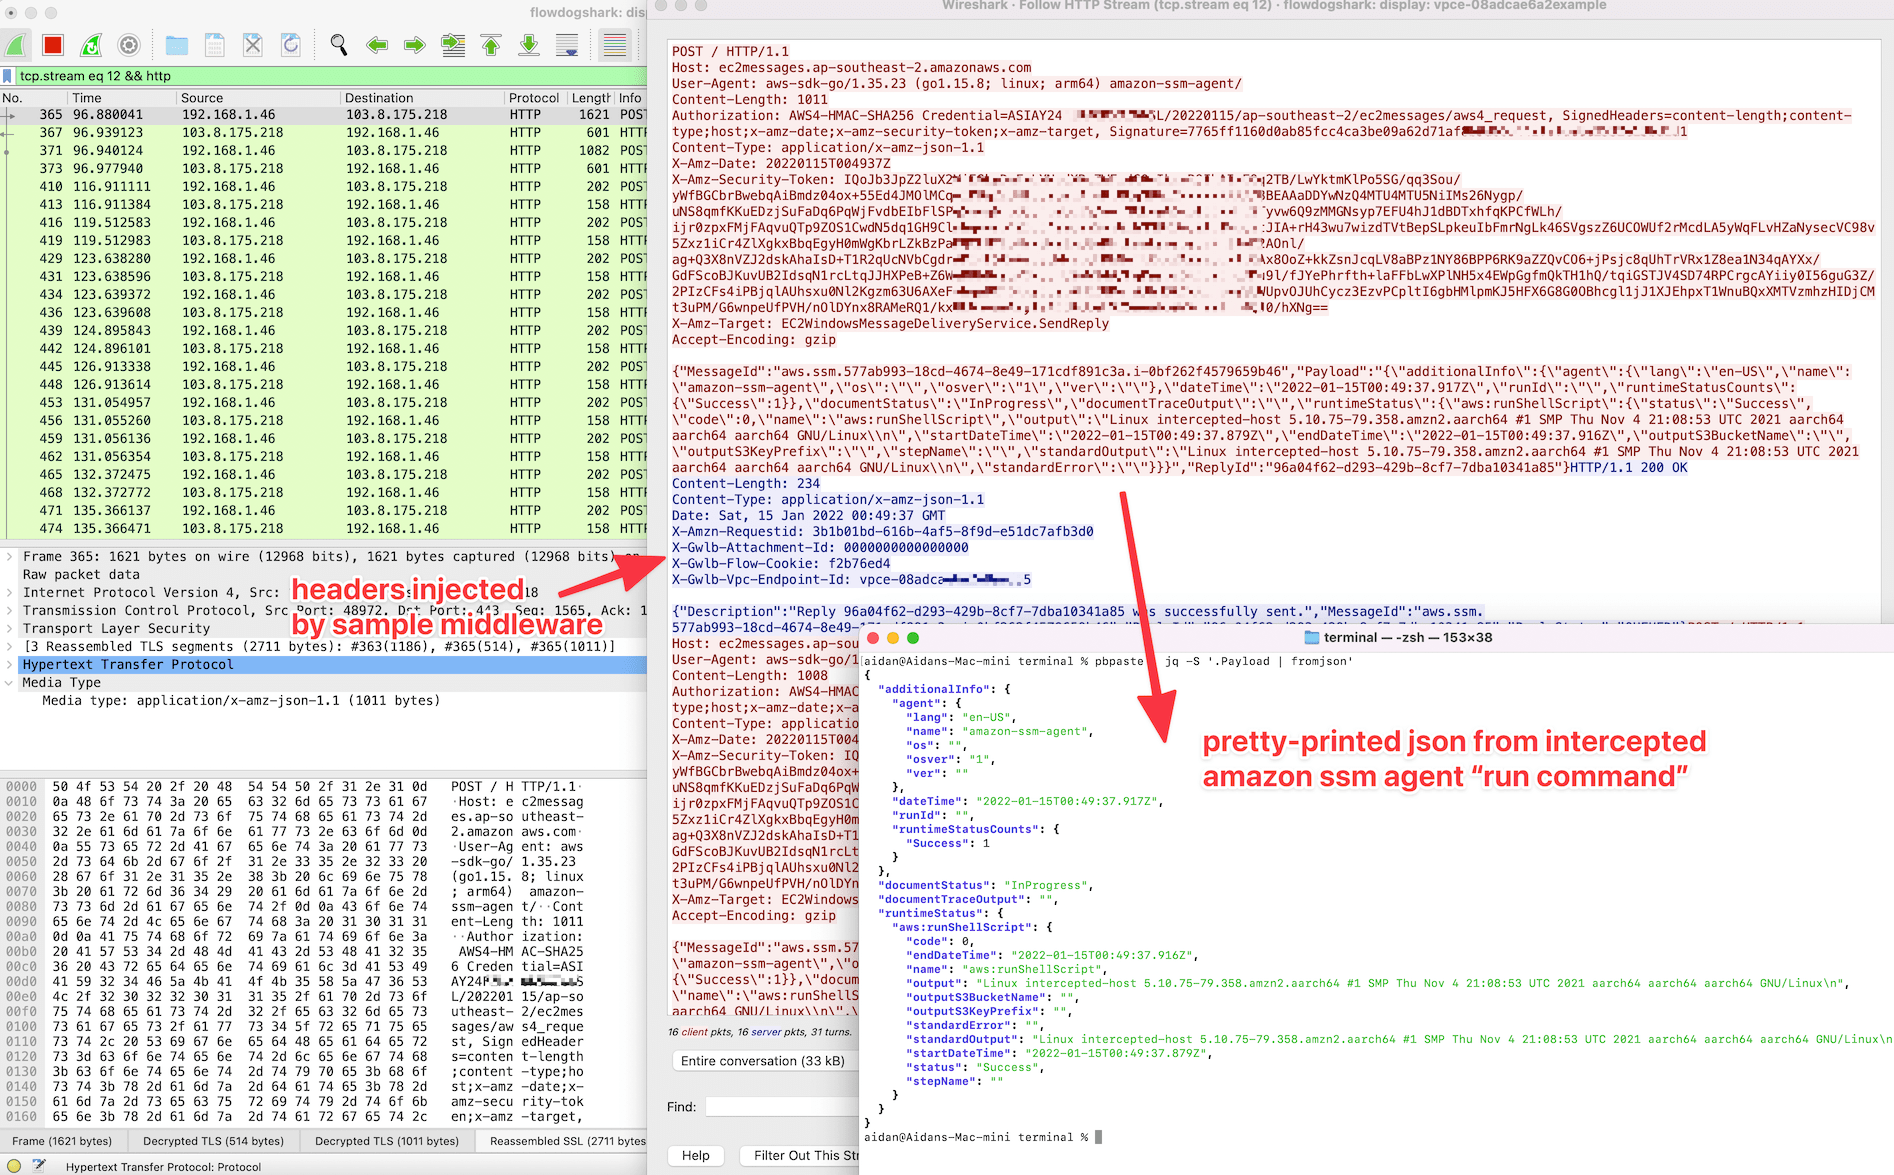Expand Hypertext Transfer Protocol row
The height and width of the screenshot is (1175, 1894).
point(9,665)
